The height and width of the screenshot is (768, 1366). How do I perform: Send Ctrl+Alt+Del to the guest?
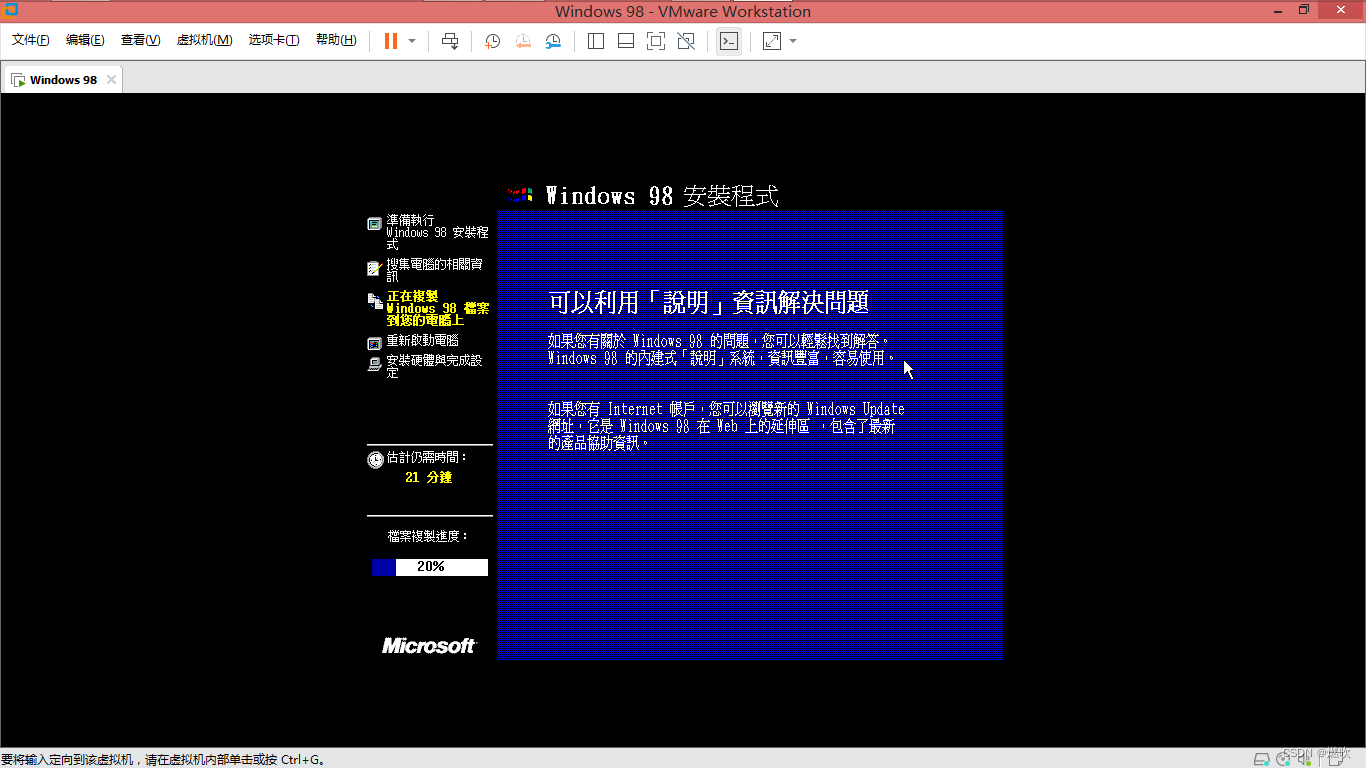(x=450, y=41)
